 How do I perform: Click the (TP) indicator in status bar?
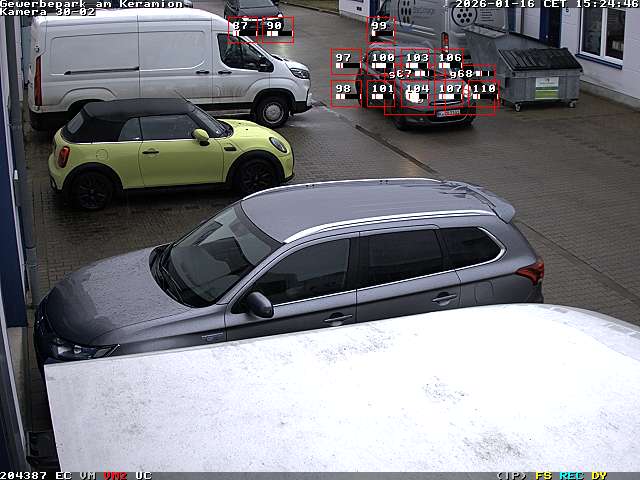pos(511,475)
